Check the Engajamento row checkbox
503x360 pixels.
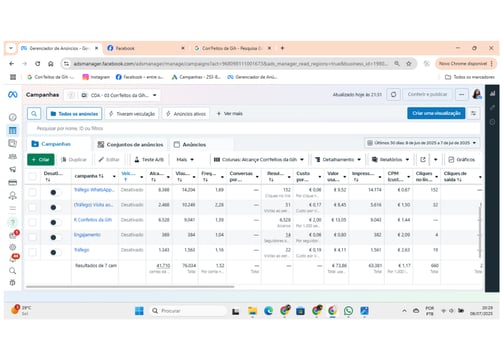click(x=32, y=237)
